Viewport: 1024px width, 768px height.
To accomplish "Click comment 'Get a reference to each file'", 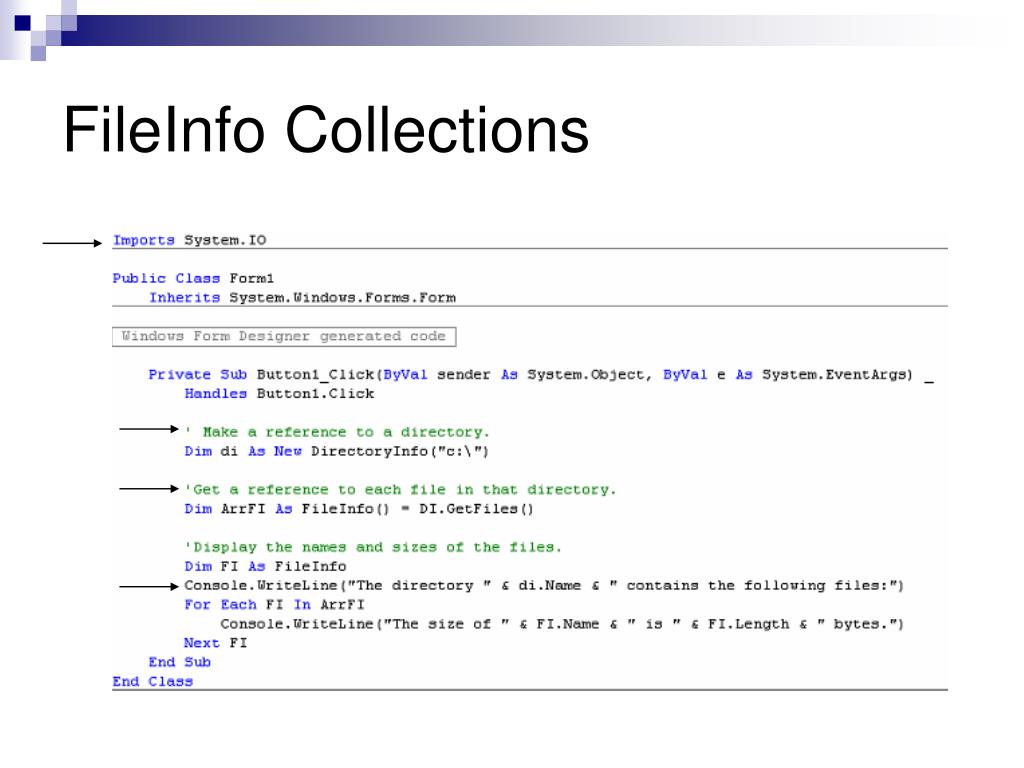I will 400,490.
